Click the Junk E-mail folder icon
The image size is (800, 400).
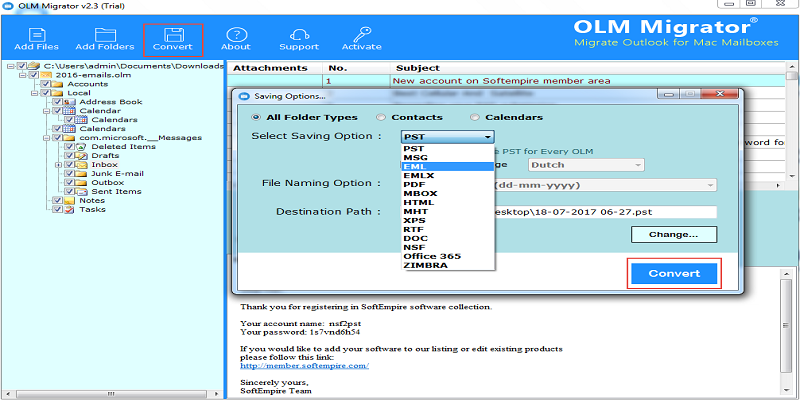(x=82, y=173)
